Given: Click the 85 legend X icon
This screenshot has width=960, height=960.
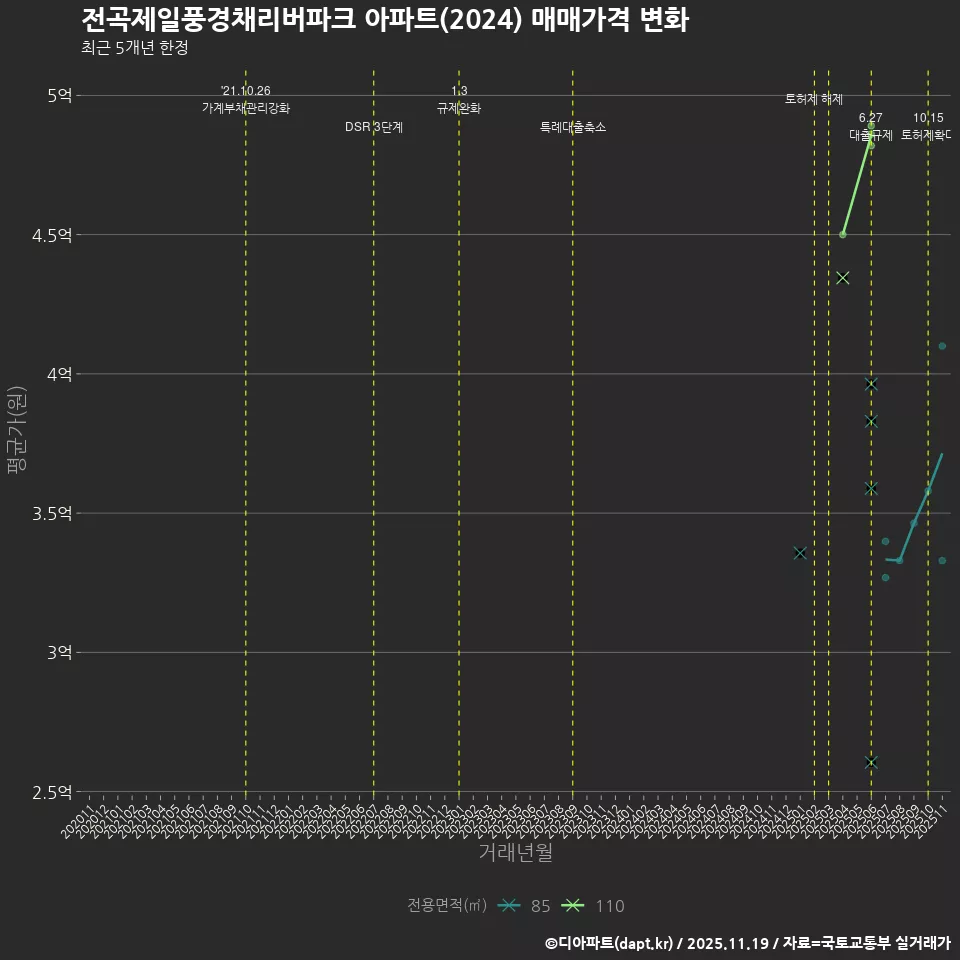Looking at the screenshot, I should tap(509, 905).
